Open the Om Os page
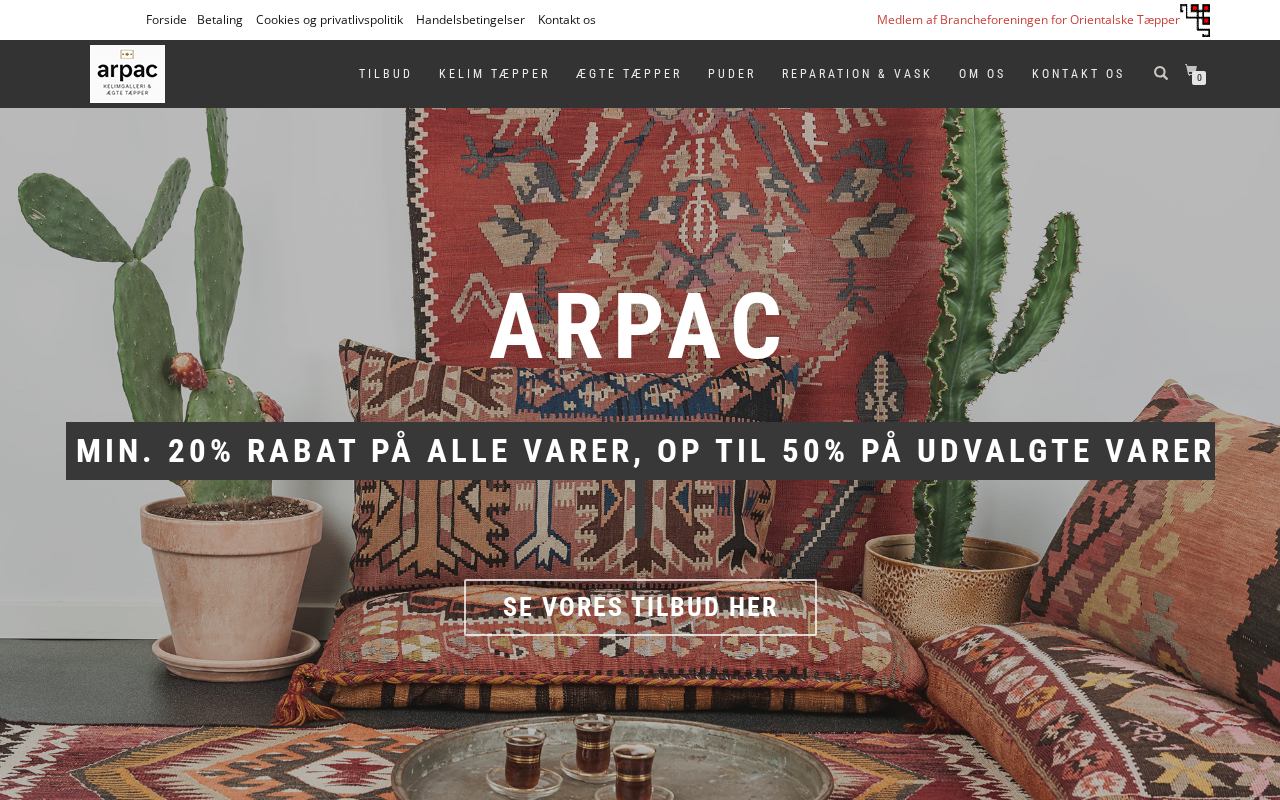The image size is (1280, 800). tap(982, 74)
